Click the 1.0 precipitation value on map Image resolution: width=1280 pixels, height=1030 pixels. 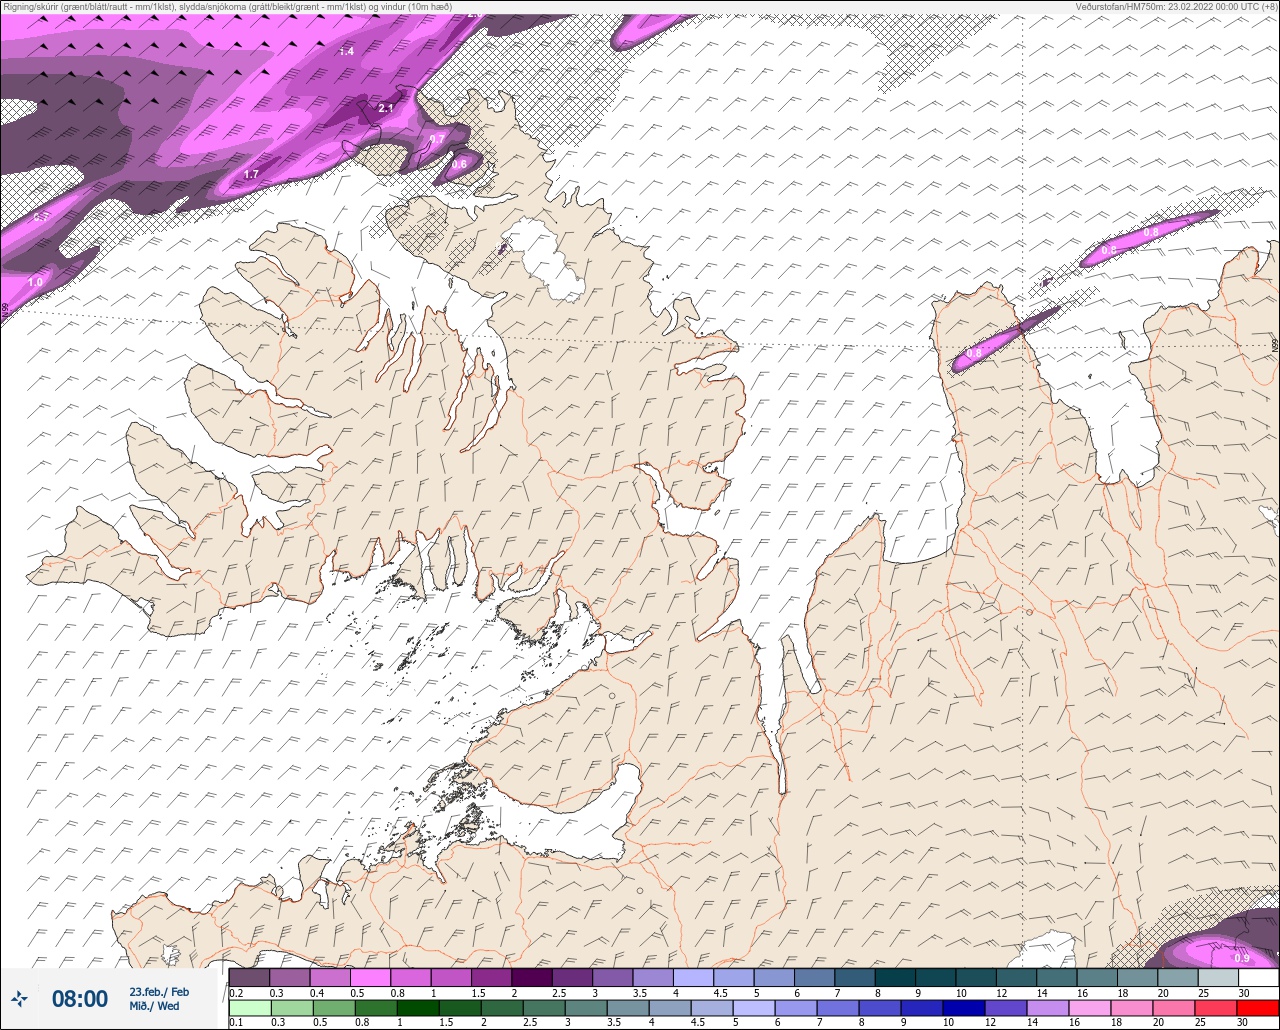pos(35,283)
